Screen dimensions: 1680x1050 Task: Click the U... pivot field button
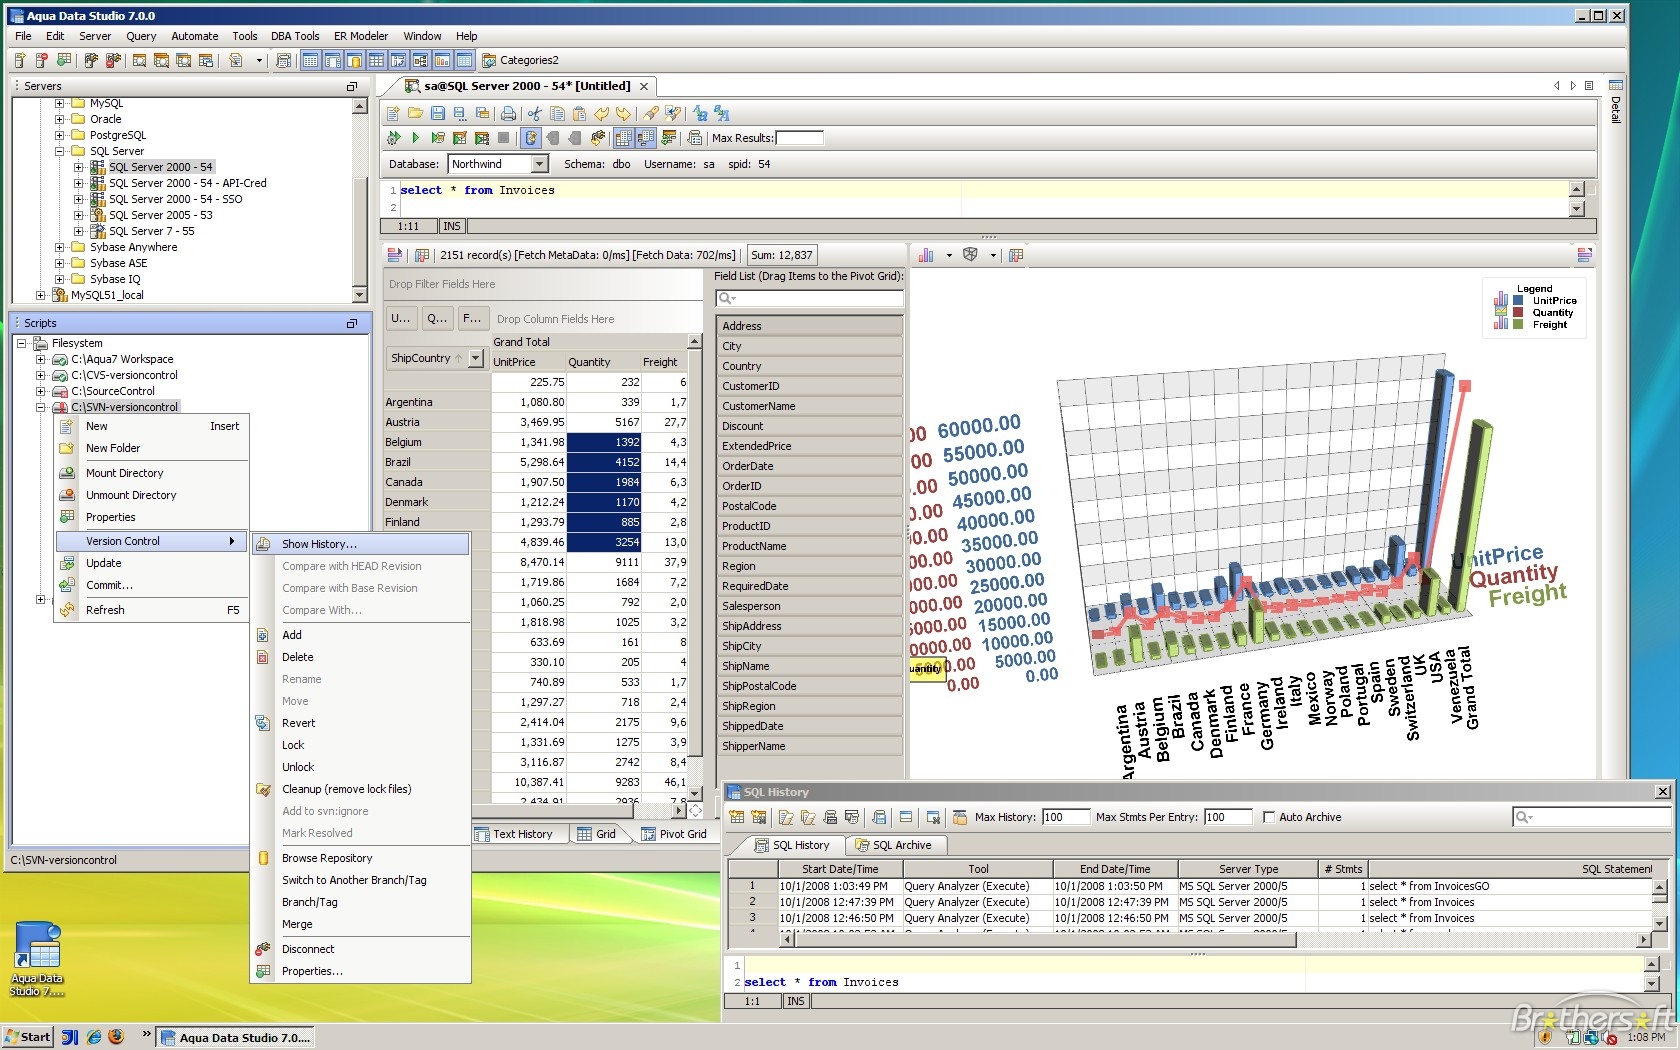401,319
